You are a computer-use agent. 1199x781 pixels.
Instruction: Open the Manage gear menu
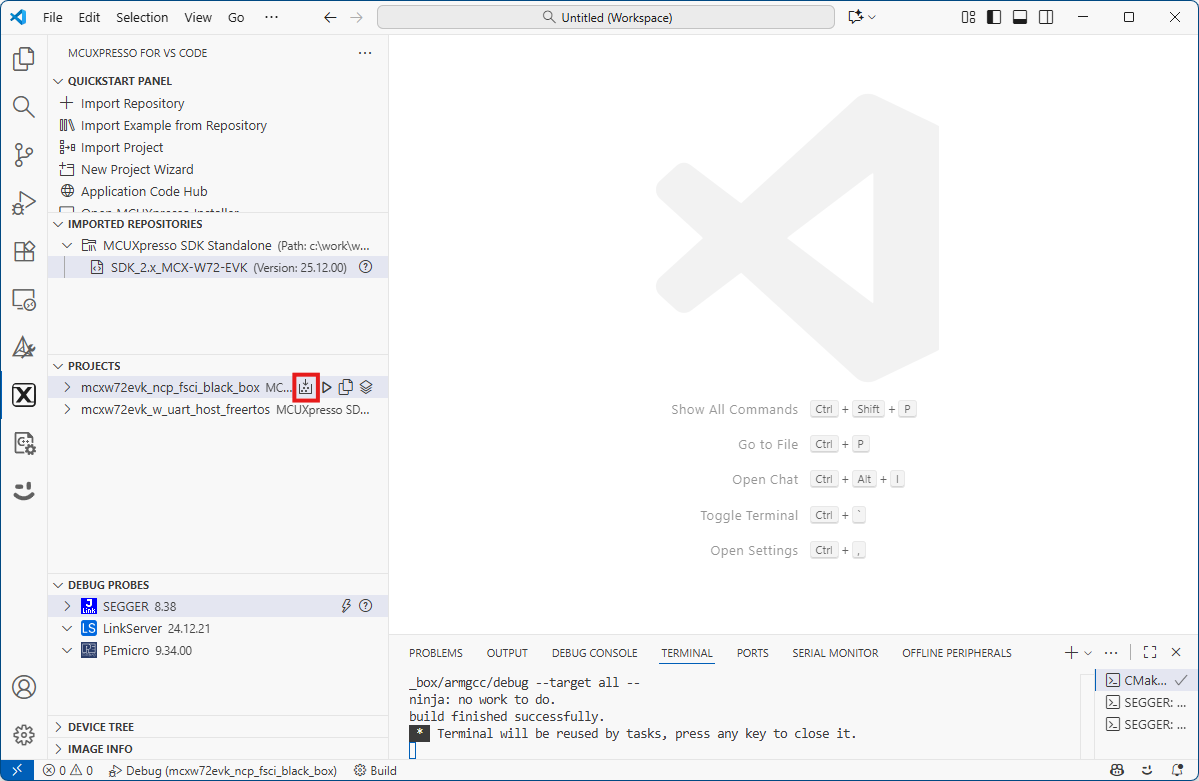[x=24, y=735]
